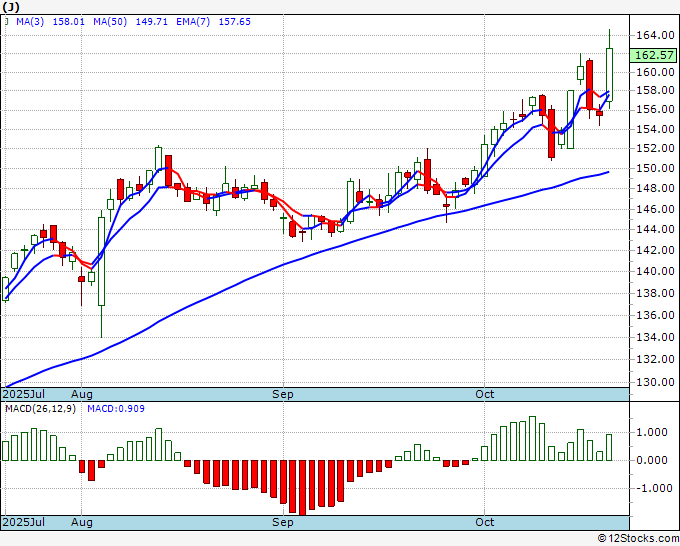Click the 150.00 price axis label
680x546 pixels.
pos(655,168)
